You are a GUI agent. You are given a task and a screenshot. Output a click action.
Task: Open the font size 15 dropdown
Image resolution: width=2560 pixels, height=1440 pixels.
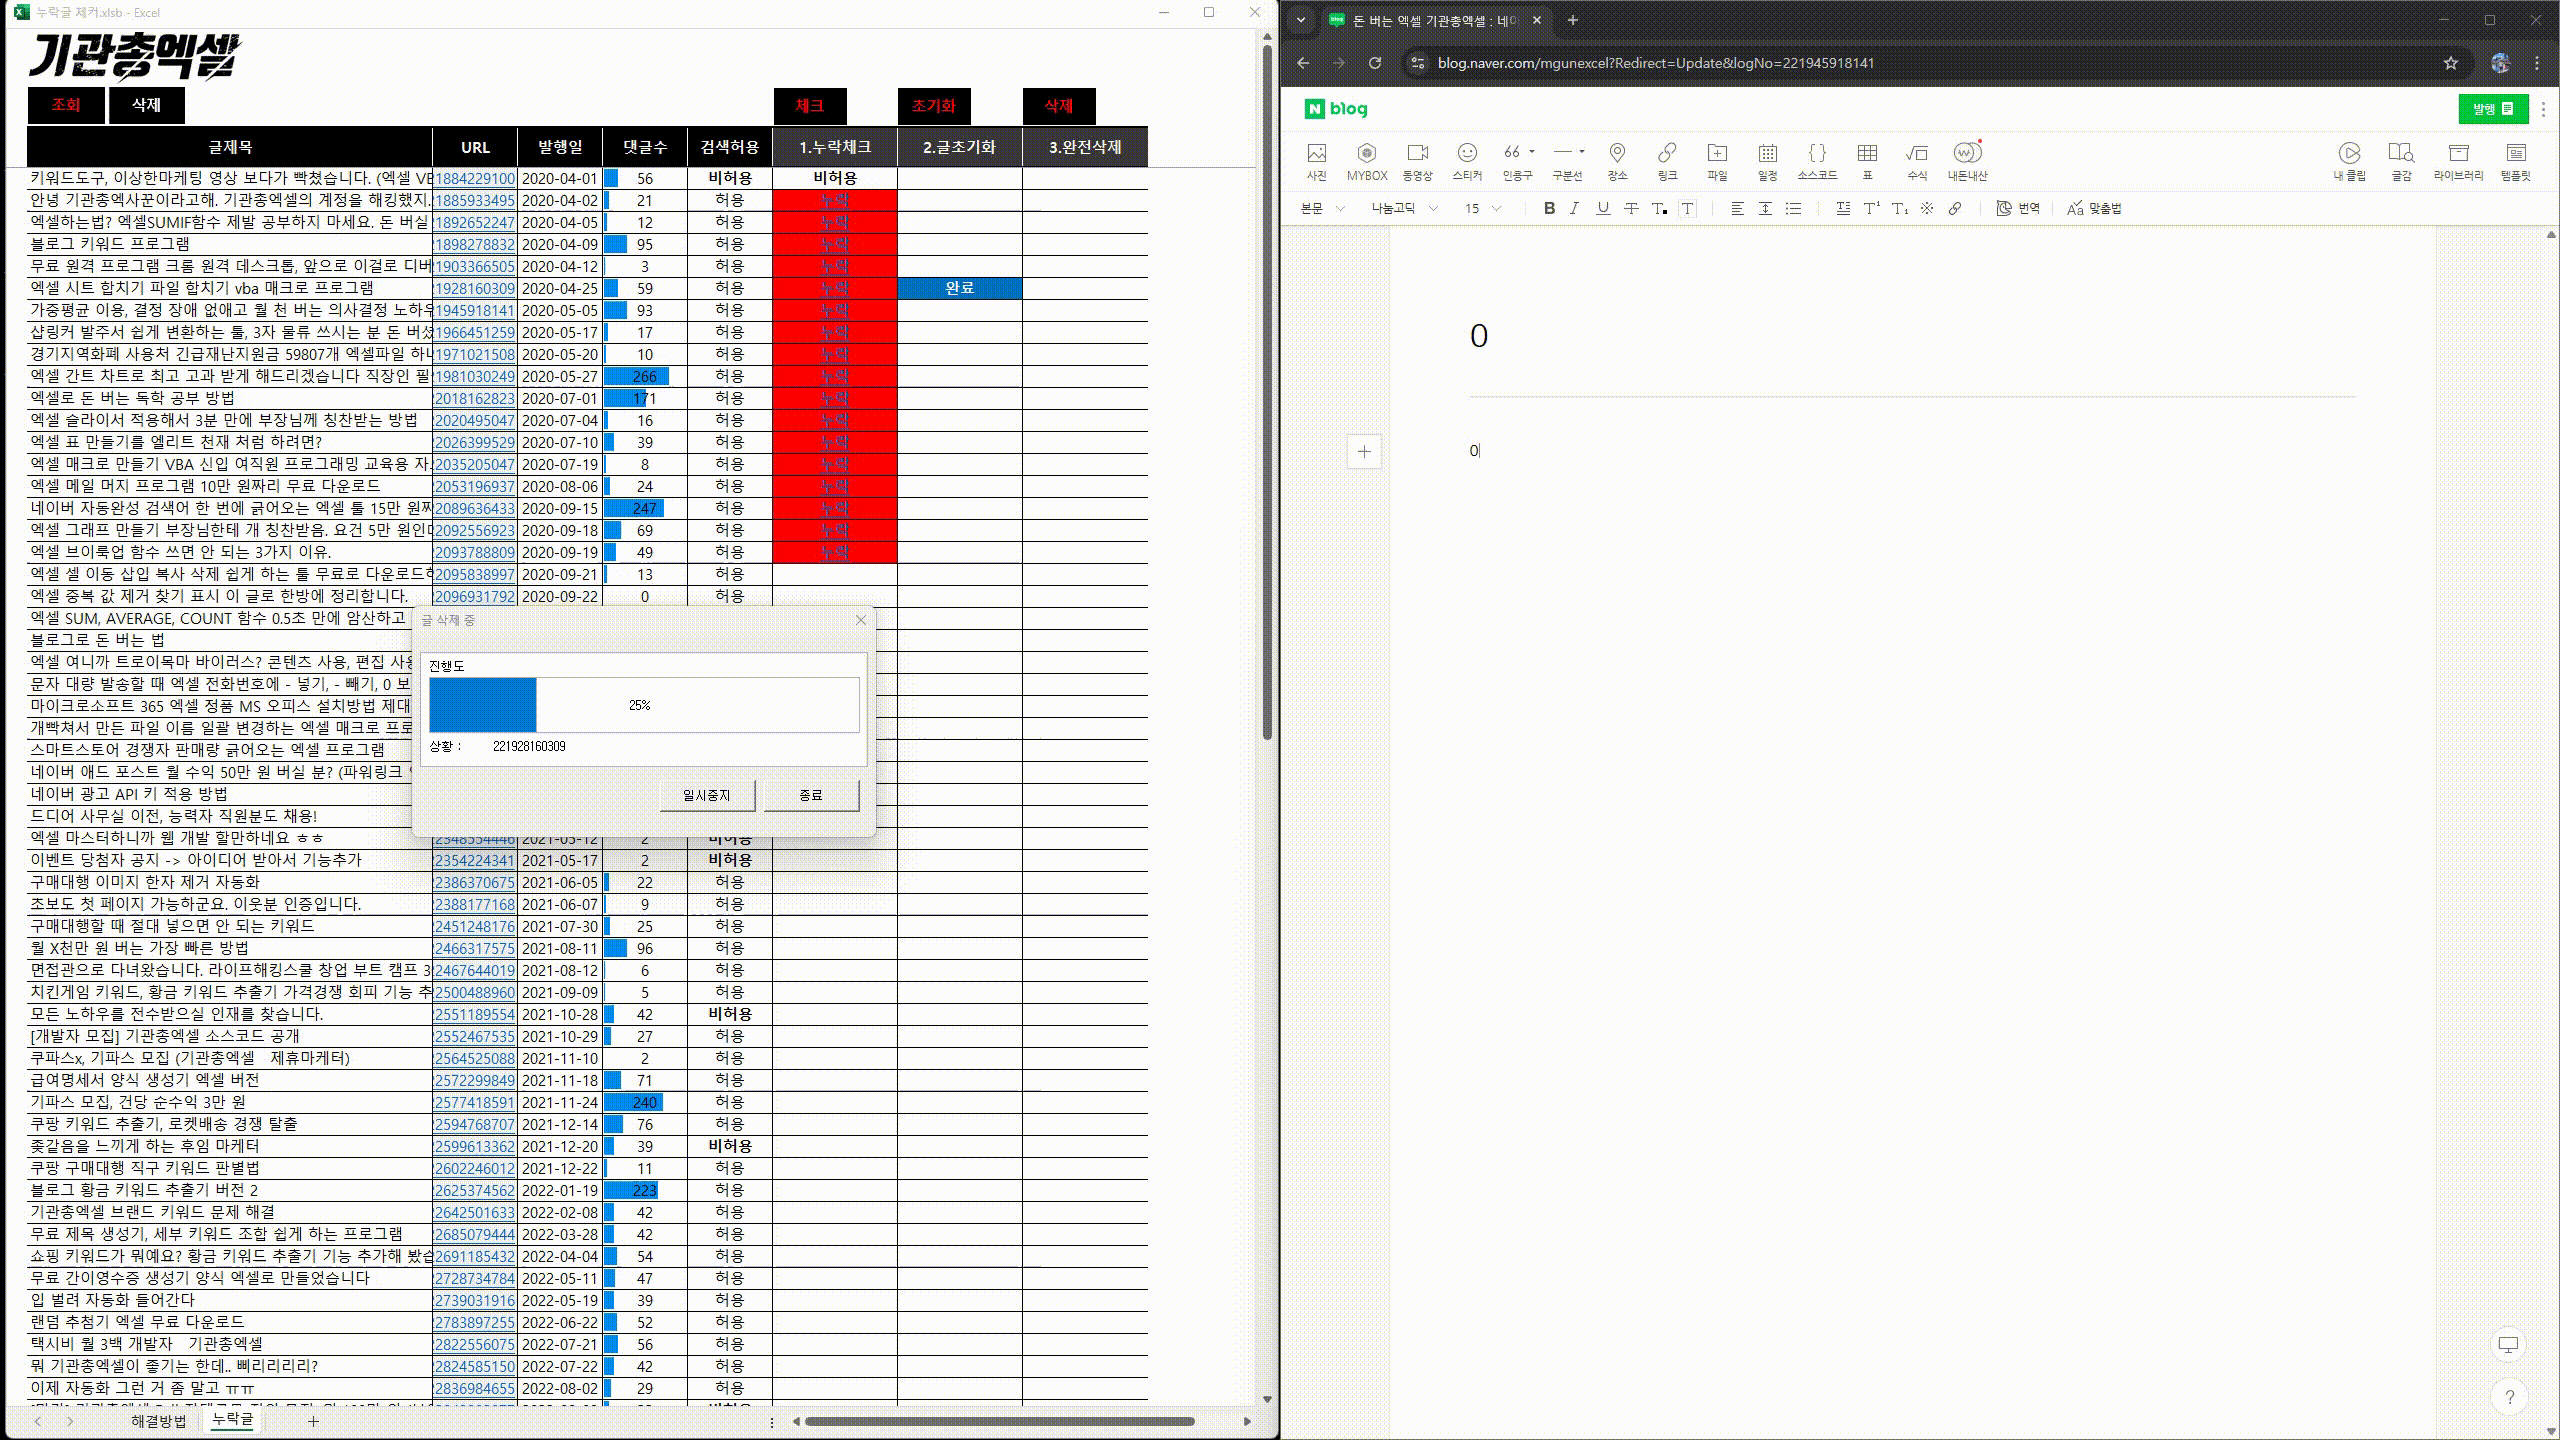pos(1482,208)
